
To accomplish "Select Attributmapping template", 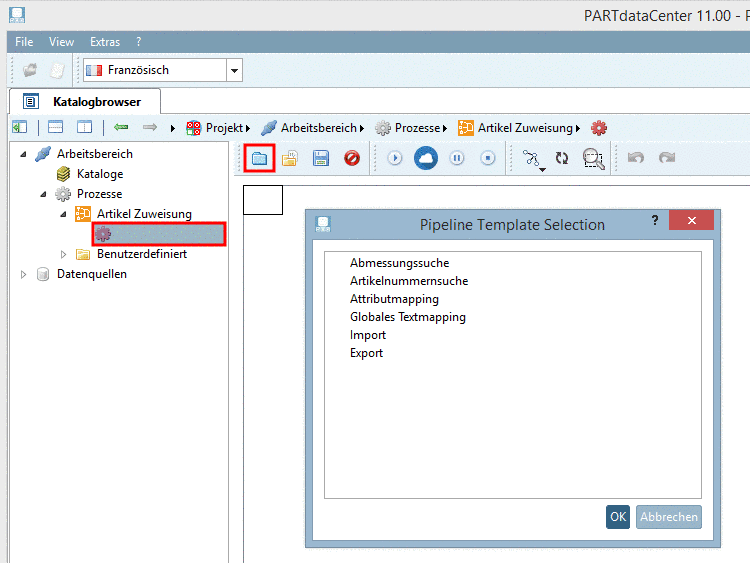I will 394,299.
